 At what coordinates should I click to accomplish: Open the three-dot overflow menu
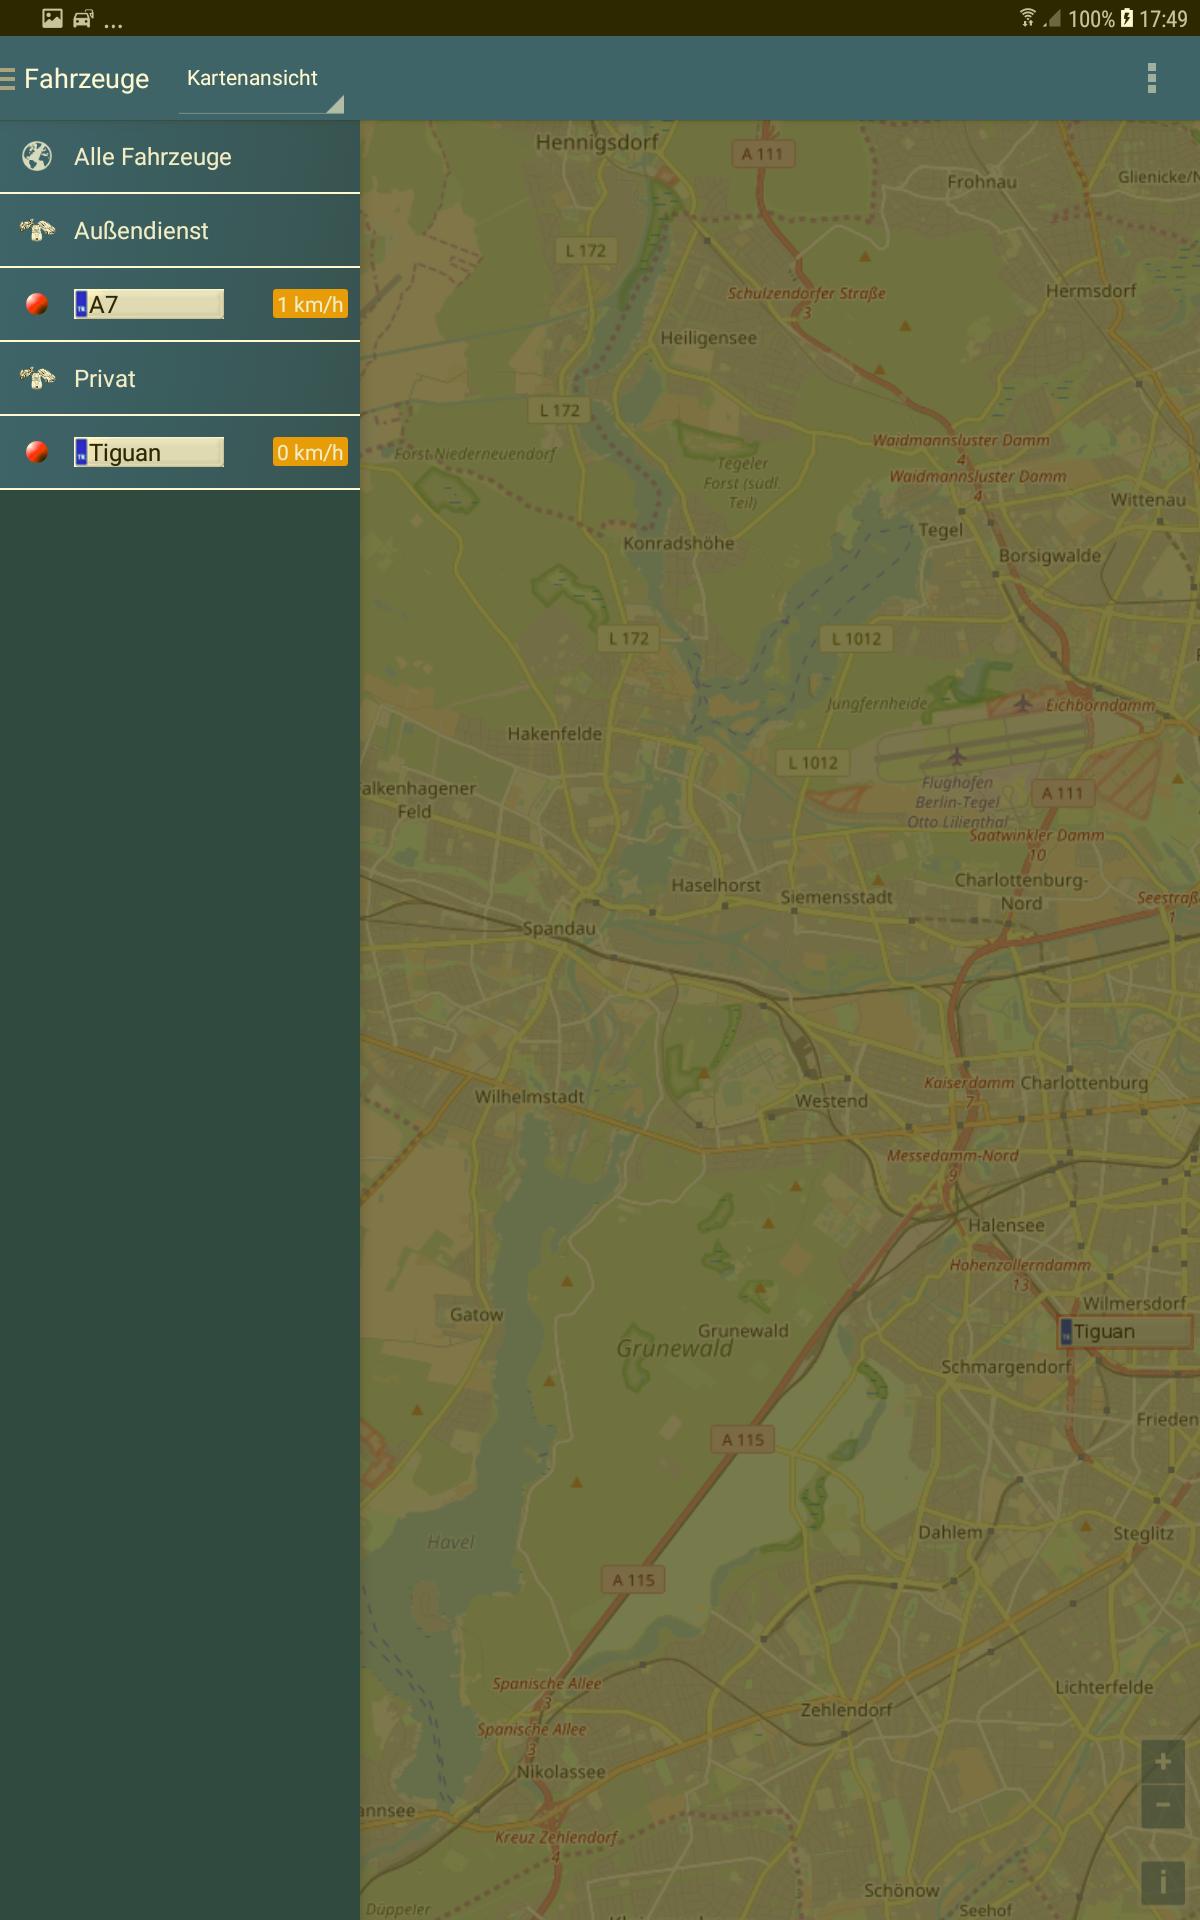click(x=1151, y=78)
